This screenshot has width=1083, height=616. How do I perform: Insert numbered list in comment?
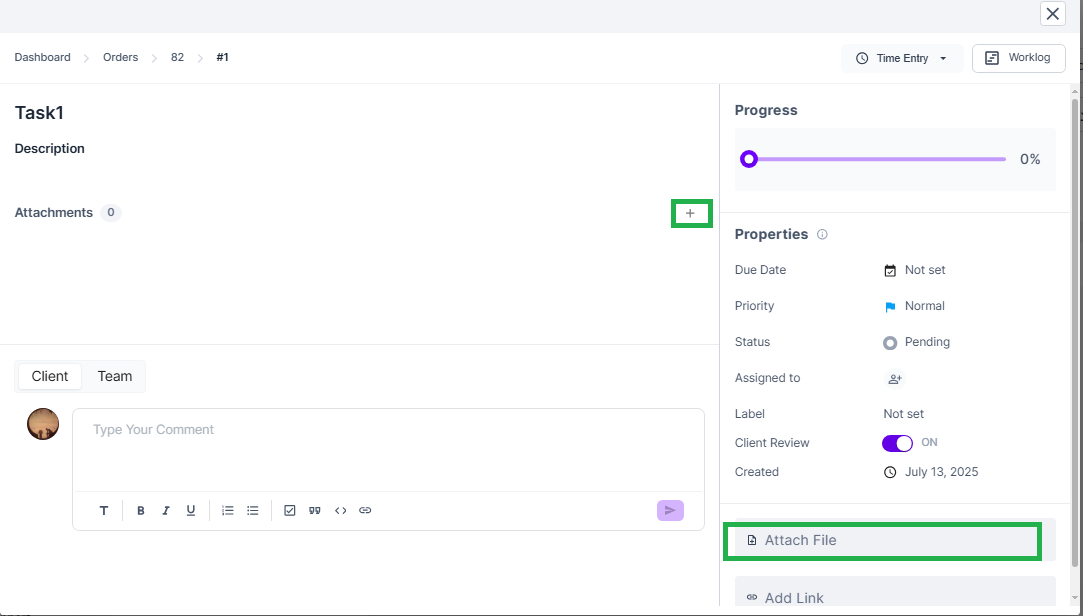point(228,510)
